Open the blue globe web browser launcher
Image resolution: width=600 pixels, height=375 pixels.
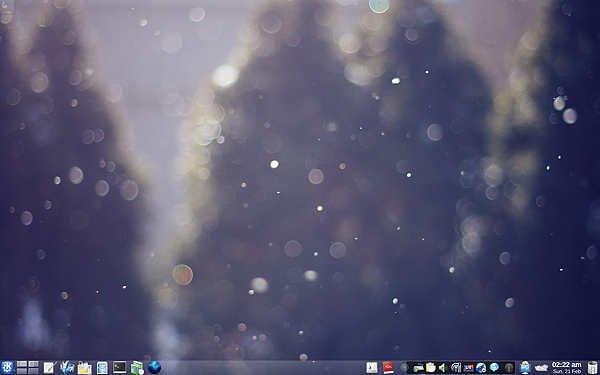pos(154,368)
